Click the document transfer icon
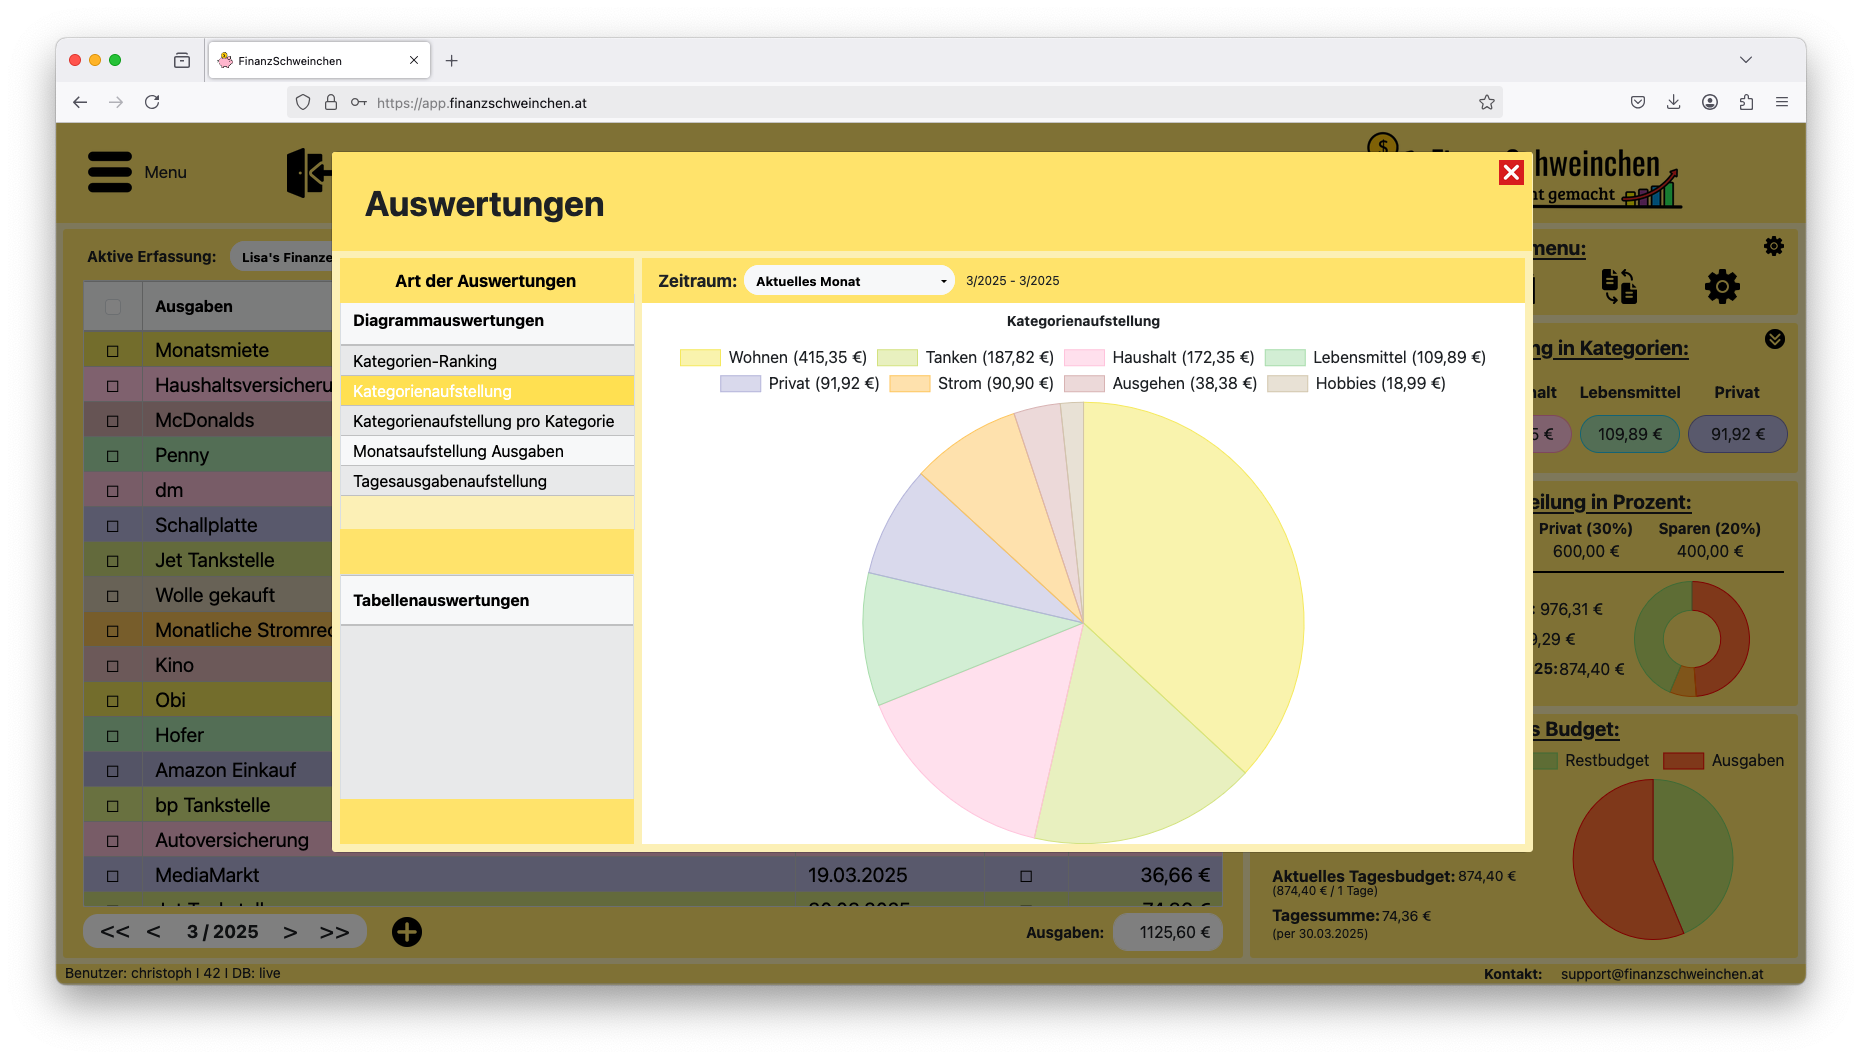The height and width of the screenshot is (1059, 1862). [x=1619, y=287]
